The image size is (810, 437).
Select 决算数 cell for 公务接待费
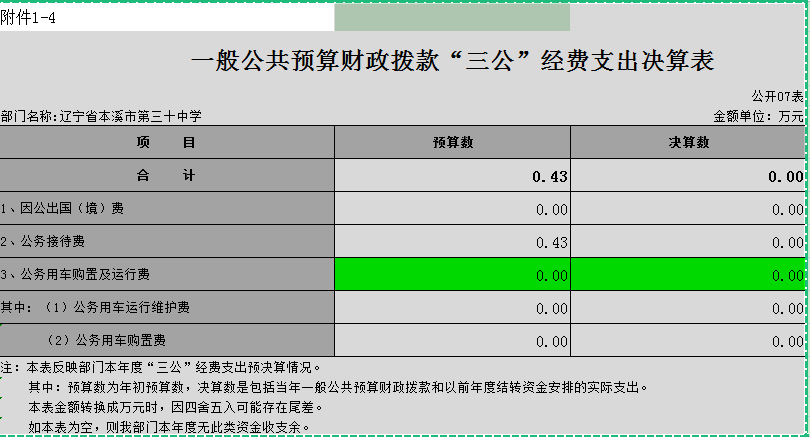pyautogui.click(x=688, y=241)
